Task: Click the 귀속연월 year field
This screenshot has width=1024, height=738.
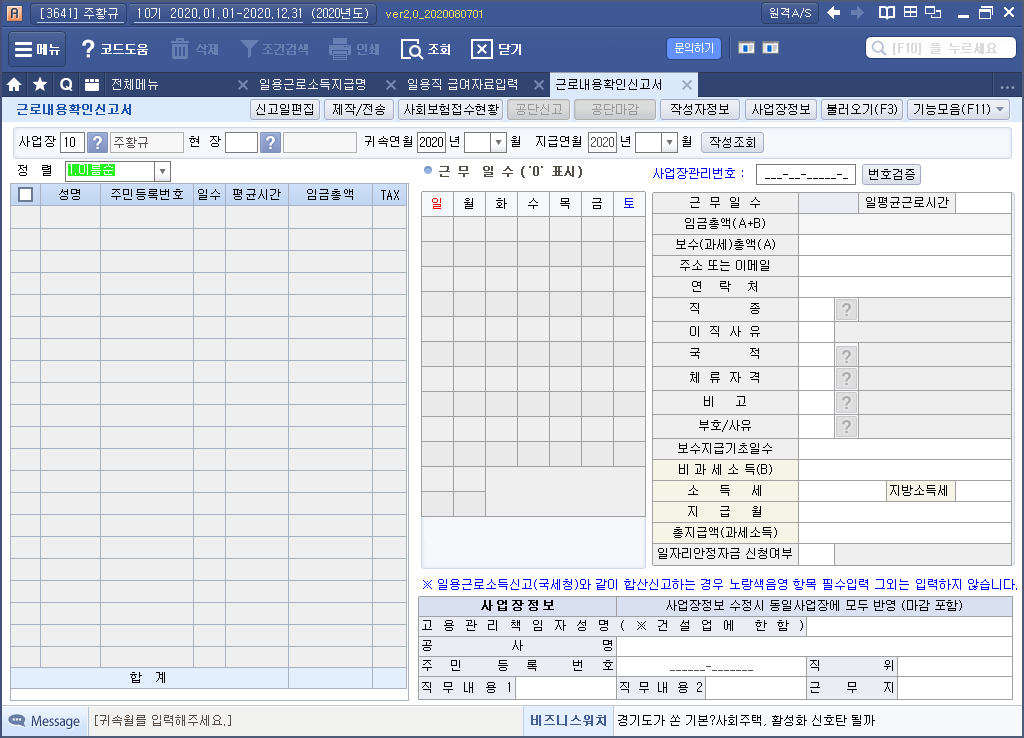Action: pyautogui.click(x=431, y=142)
